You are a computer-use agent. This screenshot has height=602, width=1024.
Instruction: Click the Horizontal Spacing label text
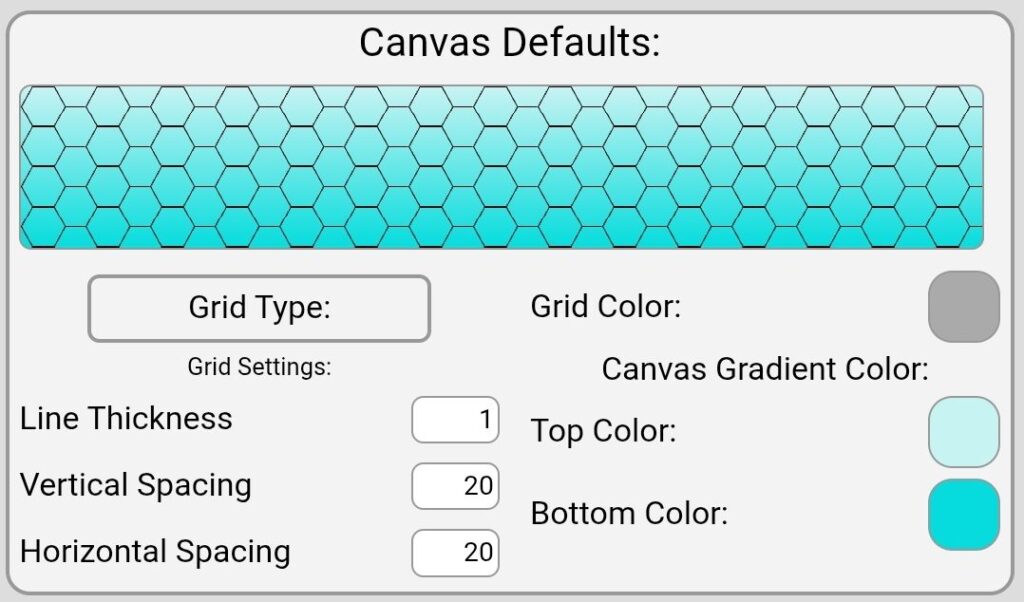point(155,551)
